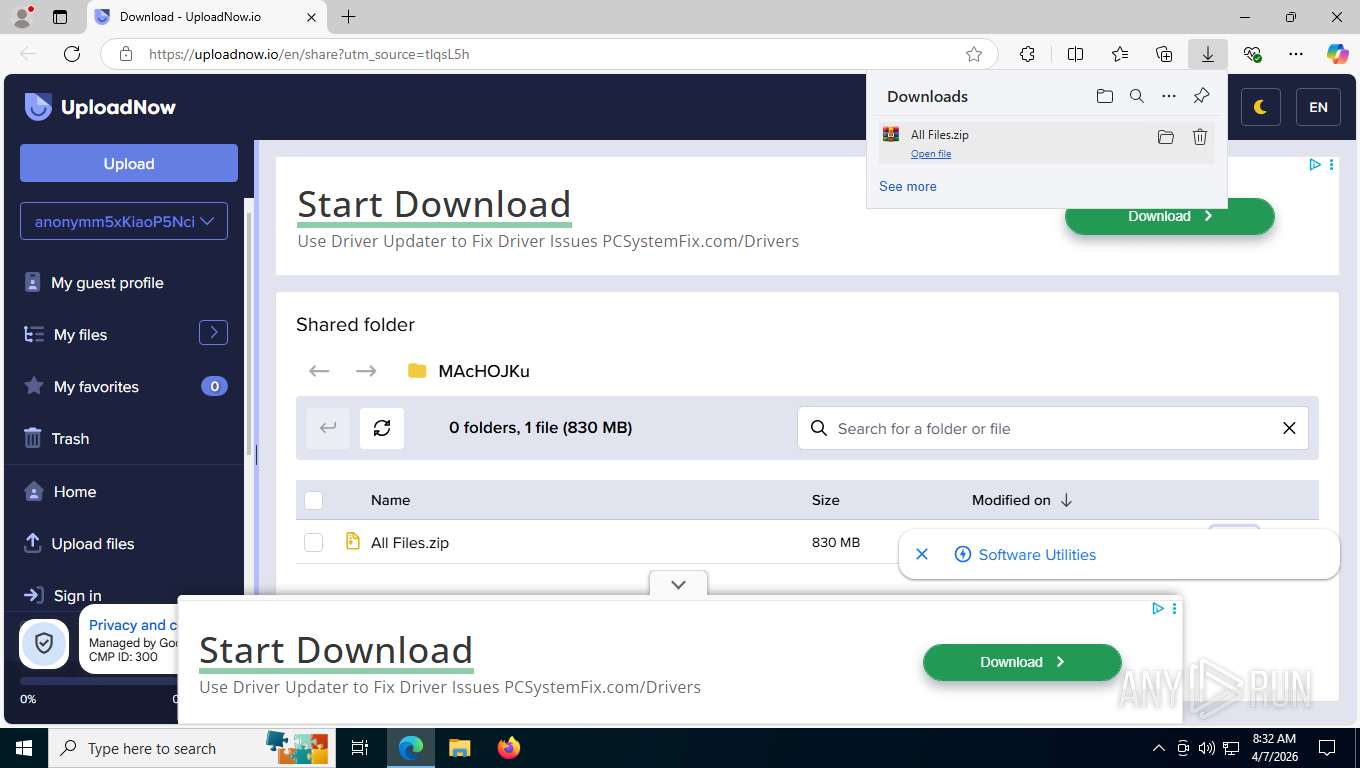Check the select-all checkbox in header
The height and width of the screenshot is (768, 1360).
click(x=313, y=500)
